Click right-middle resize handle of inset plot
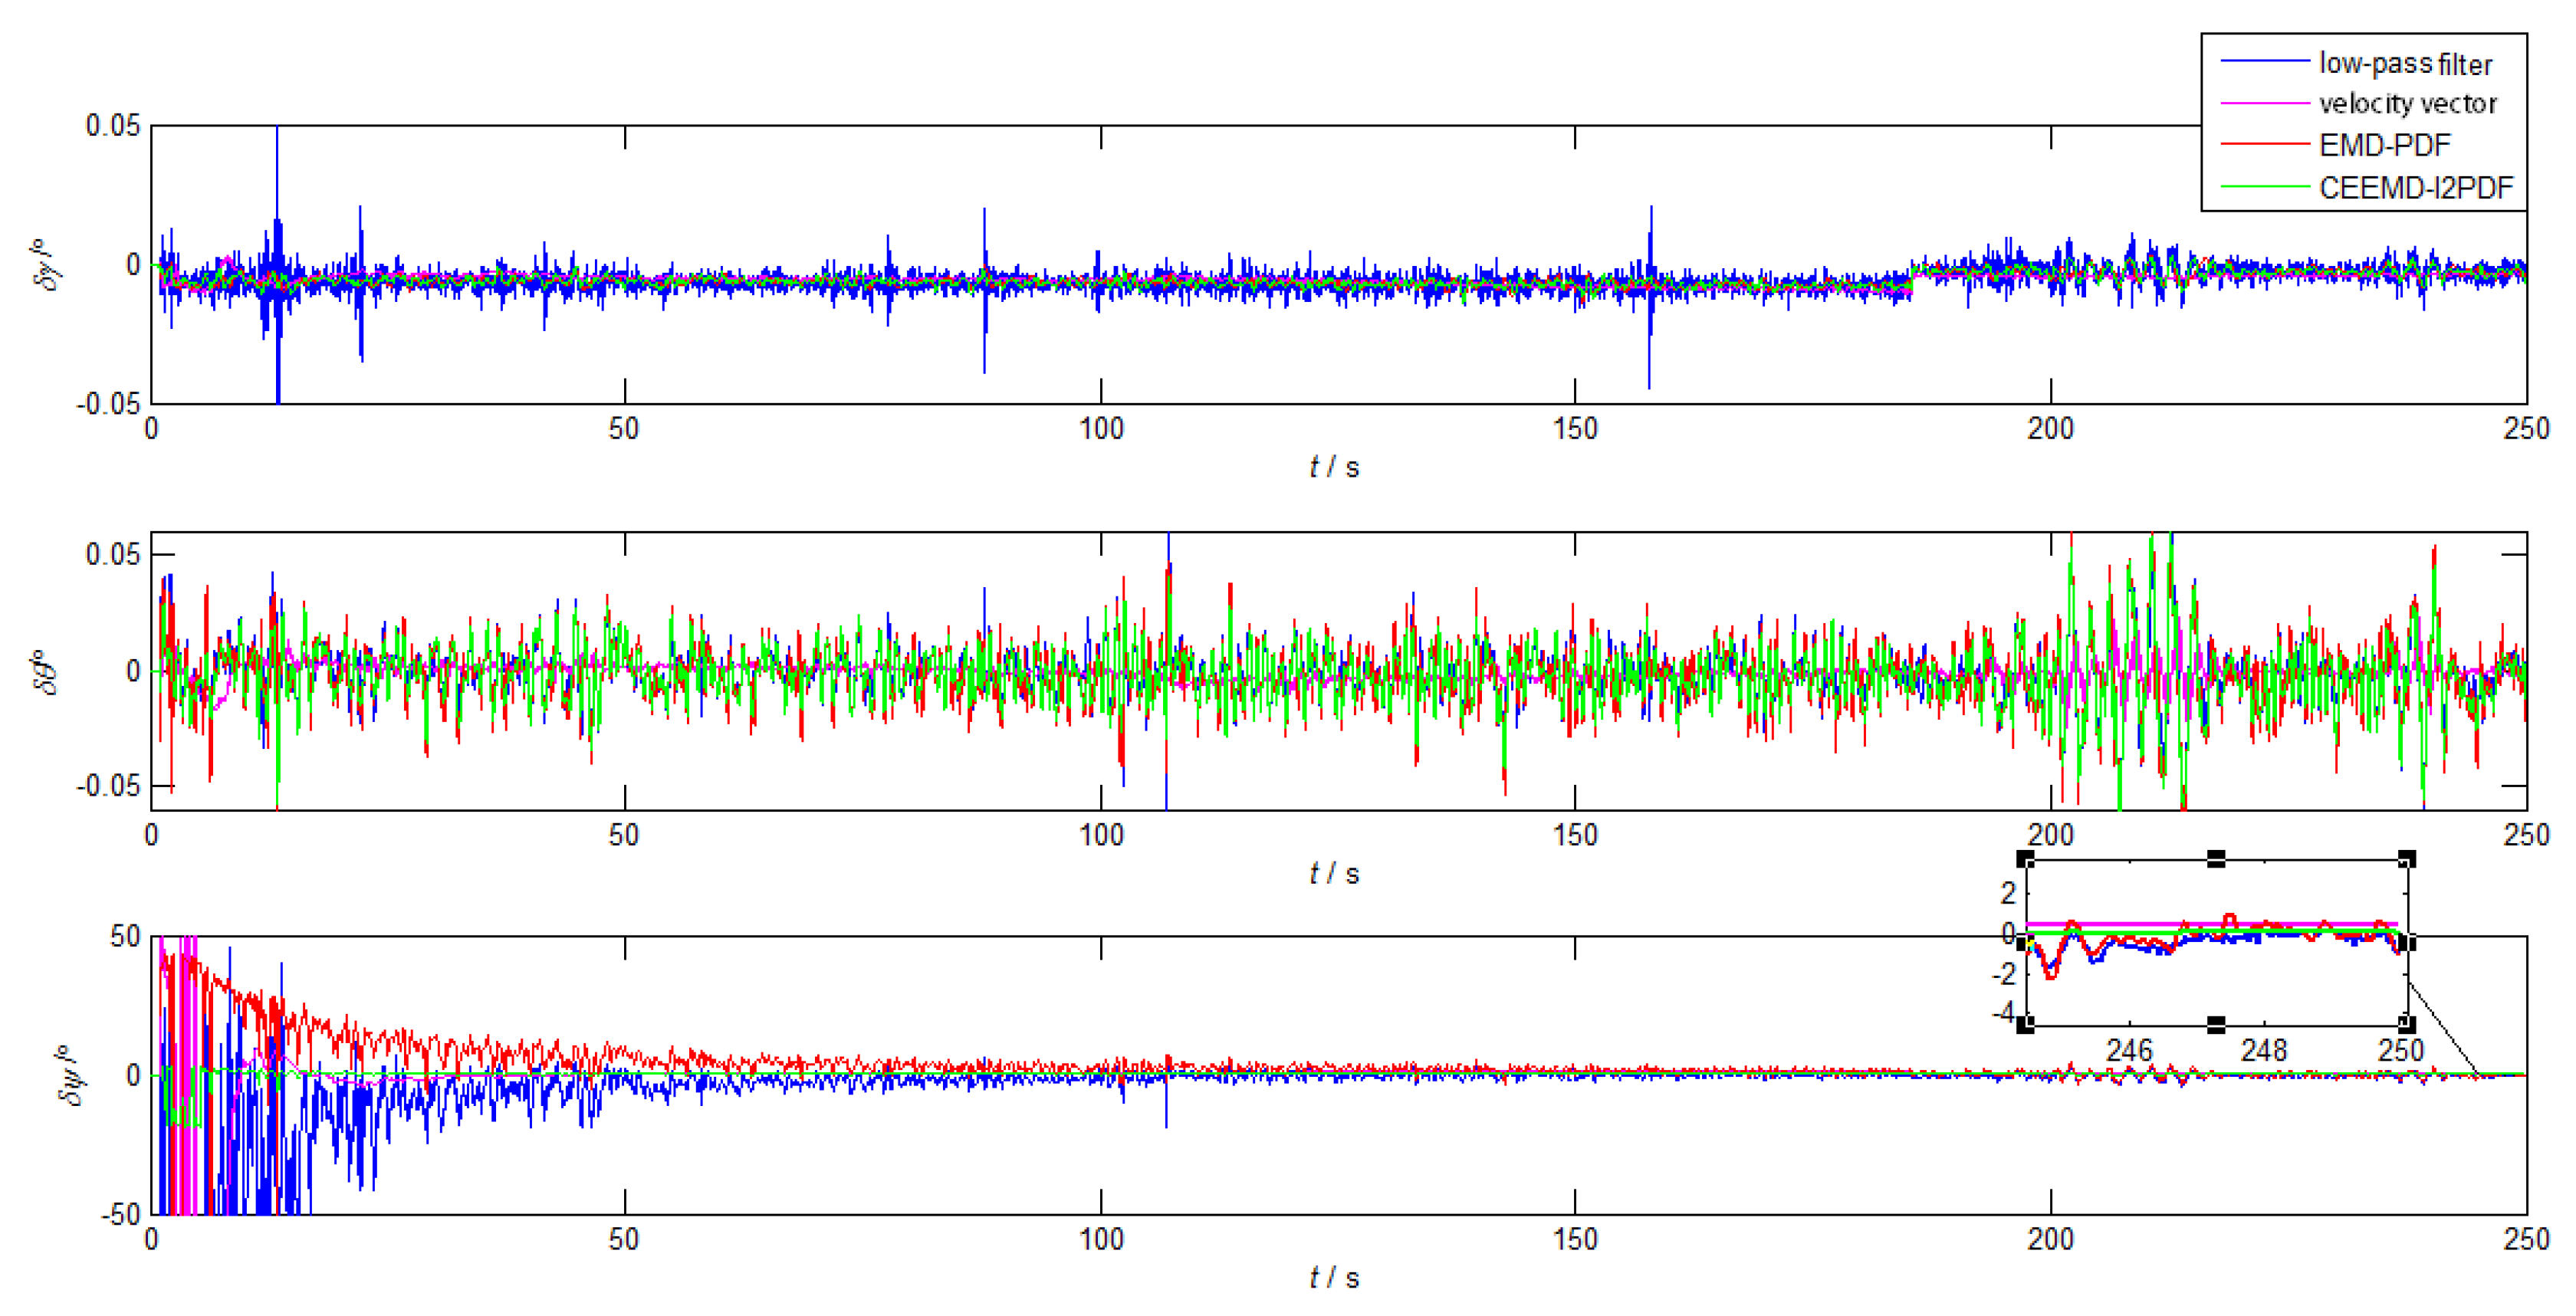Viewport: 2576px width, 1316px height. (x=2407, y=942)
